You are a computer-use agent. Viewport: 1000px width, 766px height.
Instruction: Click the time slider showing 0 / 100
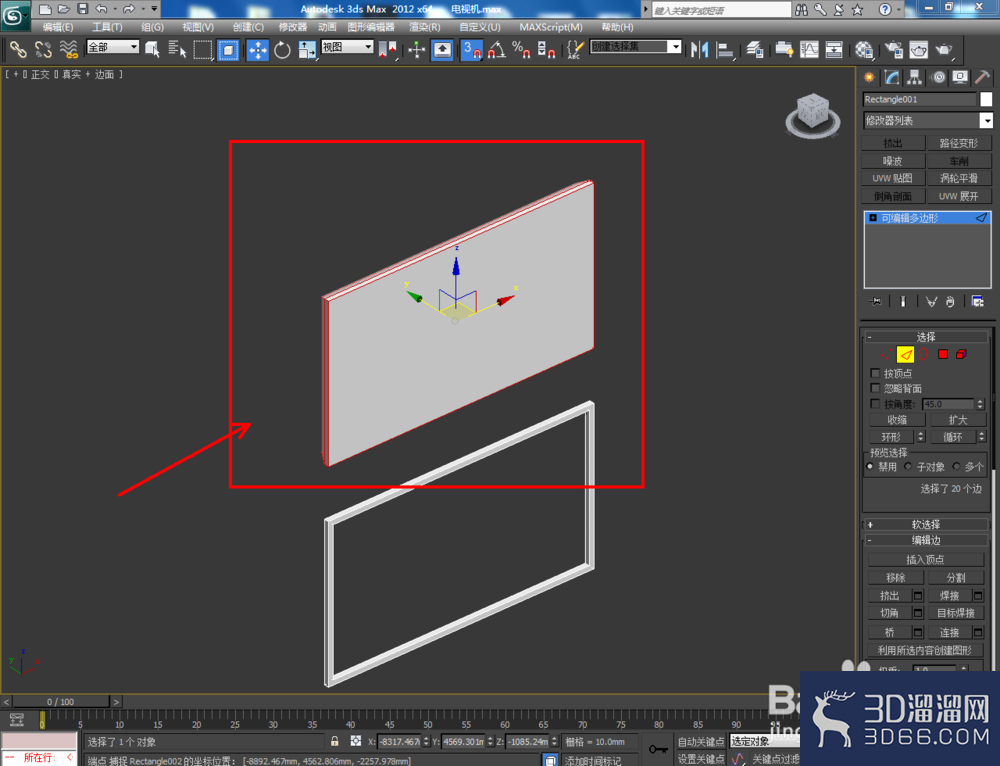(61, 702)
